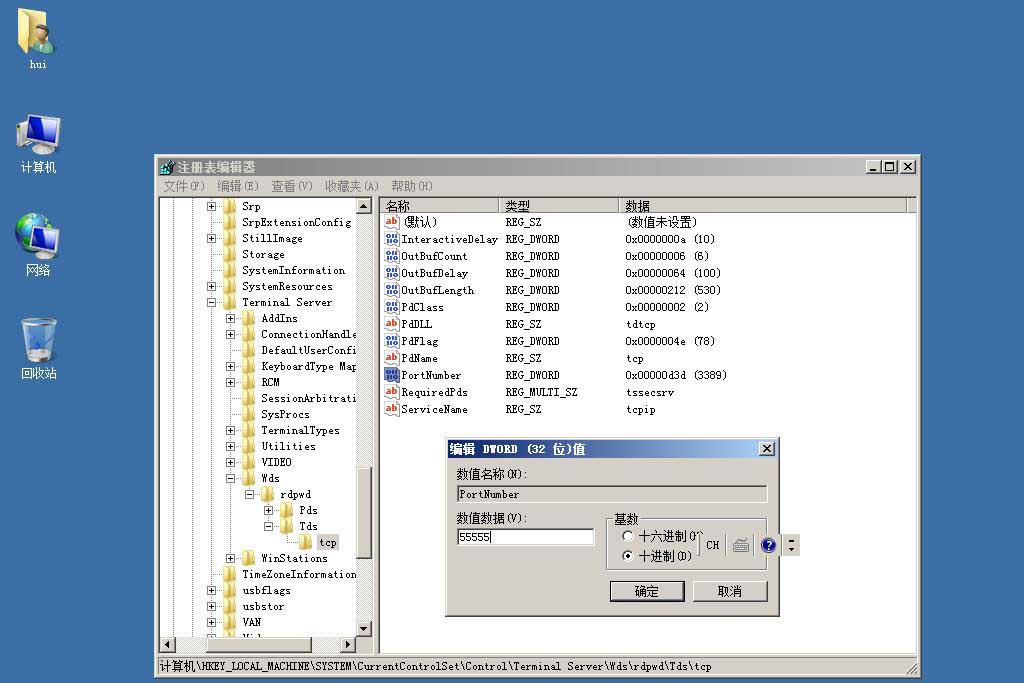Select the SystemInformation tree item
Viewport: 1024px width, 683px height.
coord(293,270)
